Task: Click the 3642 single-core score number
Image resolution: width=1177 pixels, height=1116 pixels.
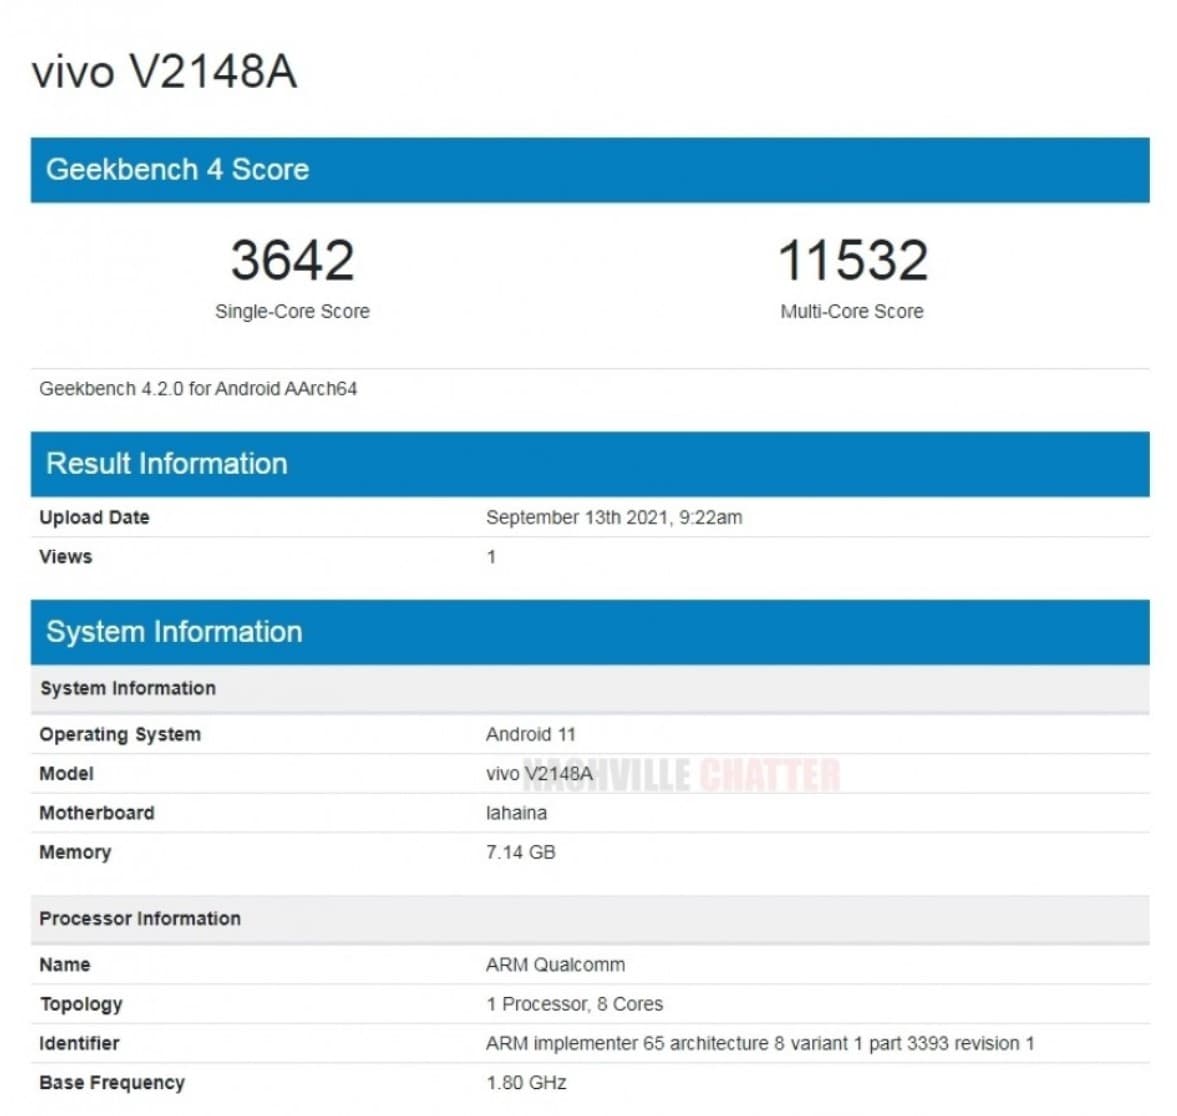Action: [292, 260]
